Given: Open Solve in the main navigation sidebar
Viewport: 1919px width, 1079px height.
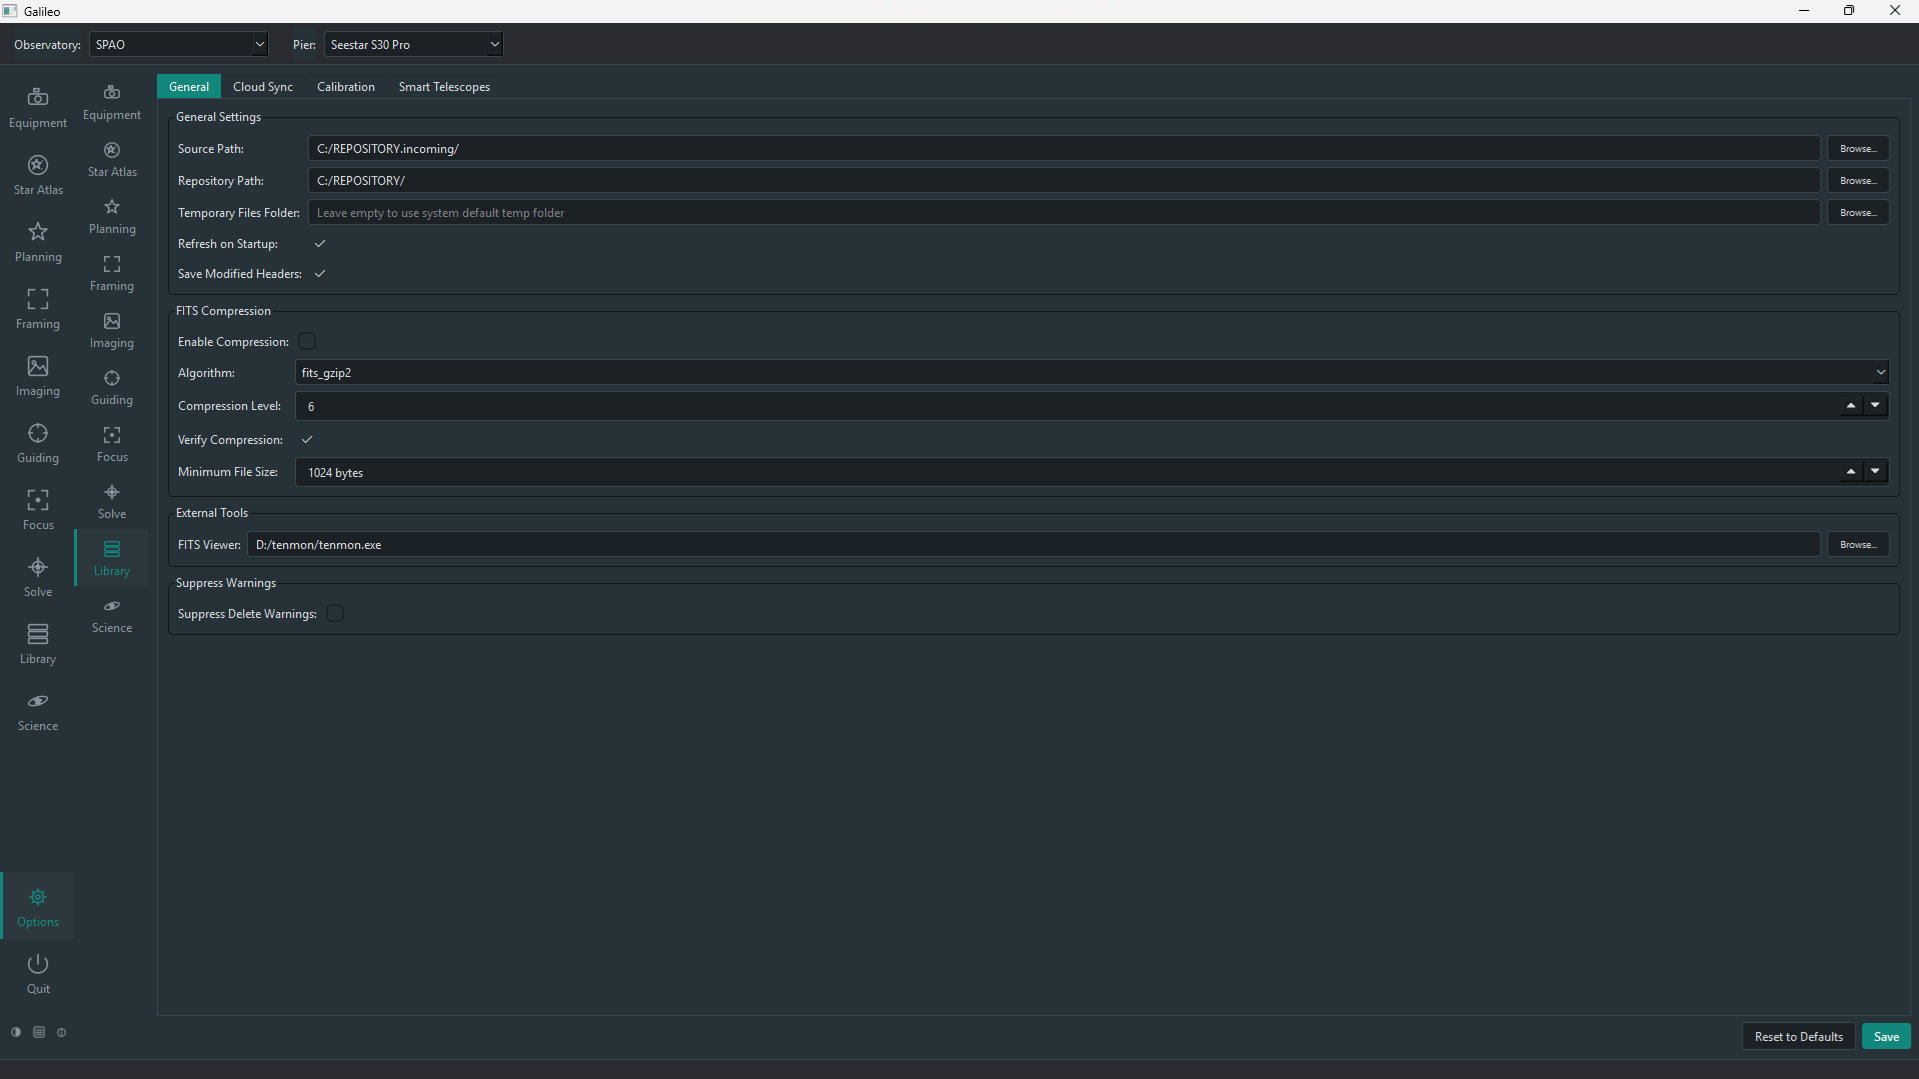Looking at the screenshot, I should click(x=38, y=576).
